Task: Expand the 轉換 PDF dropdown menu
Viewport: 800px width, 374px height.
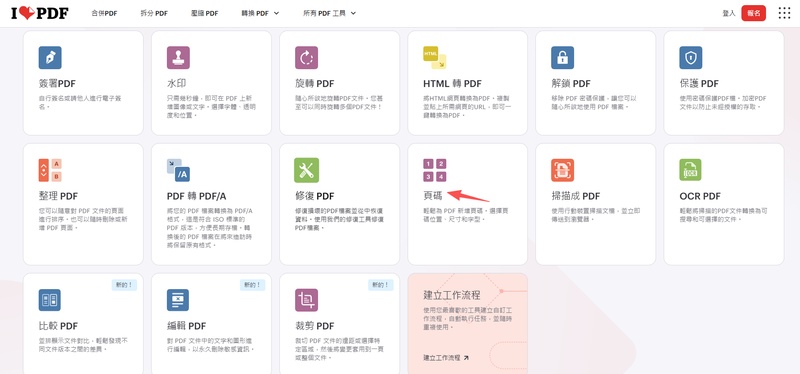Action: (x=261, y=13)
